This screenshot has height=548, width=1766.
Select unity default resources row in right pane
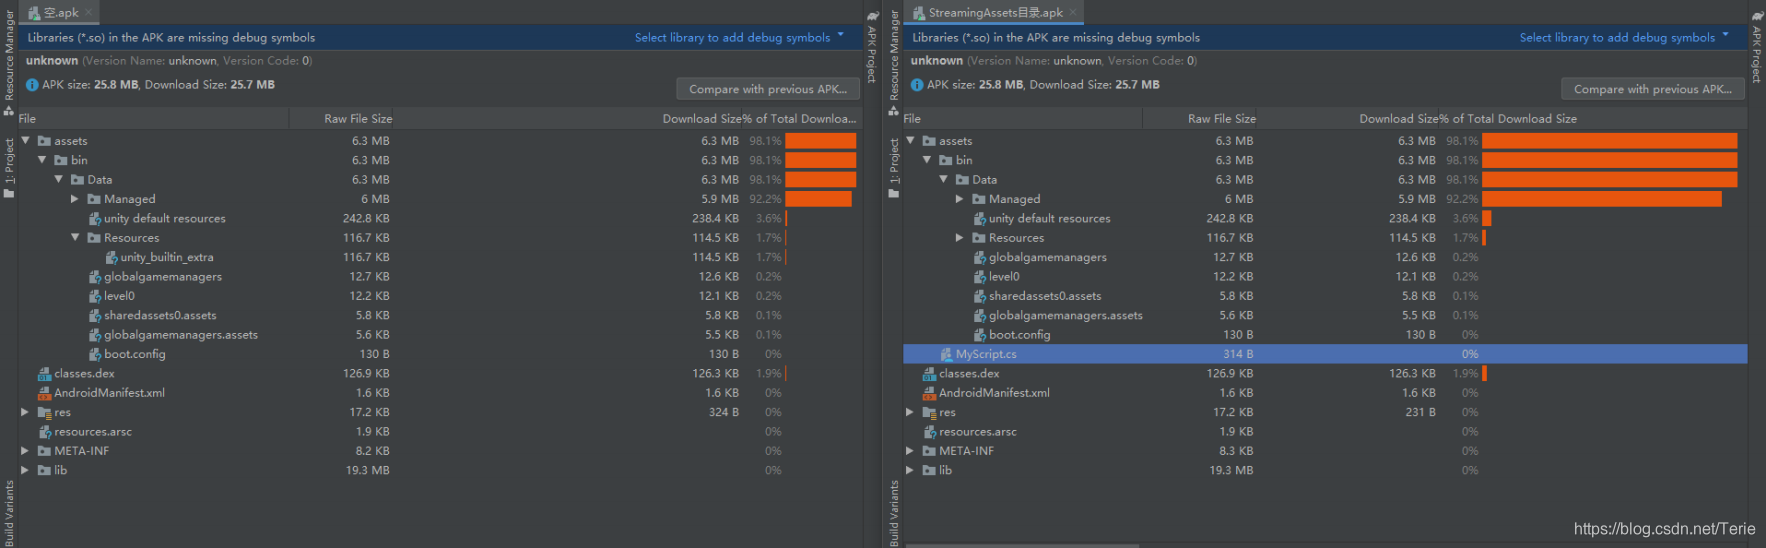tap(1325, 218)
